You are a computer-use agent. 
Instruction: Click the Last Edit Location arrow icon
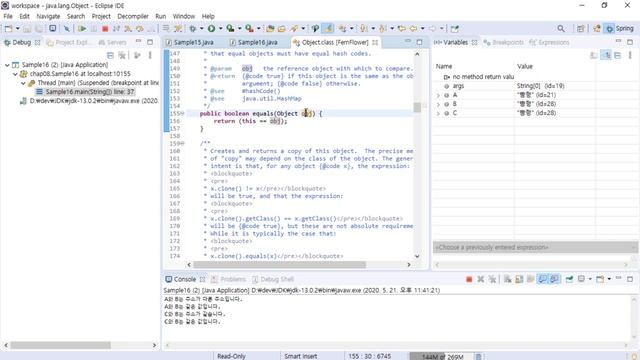coord(402,29)
